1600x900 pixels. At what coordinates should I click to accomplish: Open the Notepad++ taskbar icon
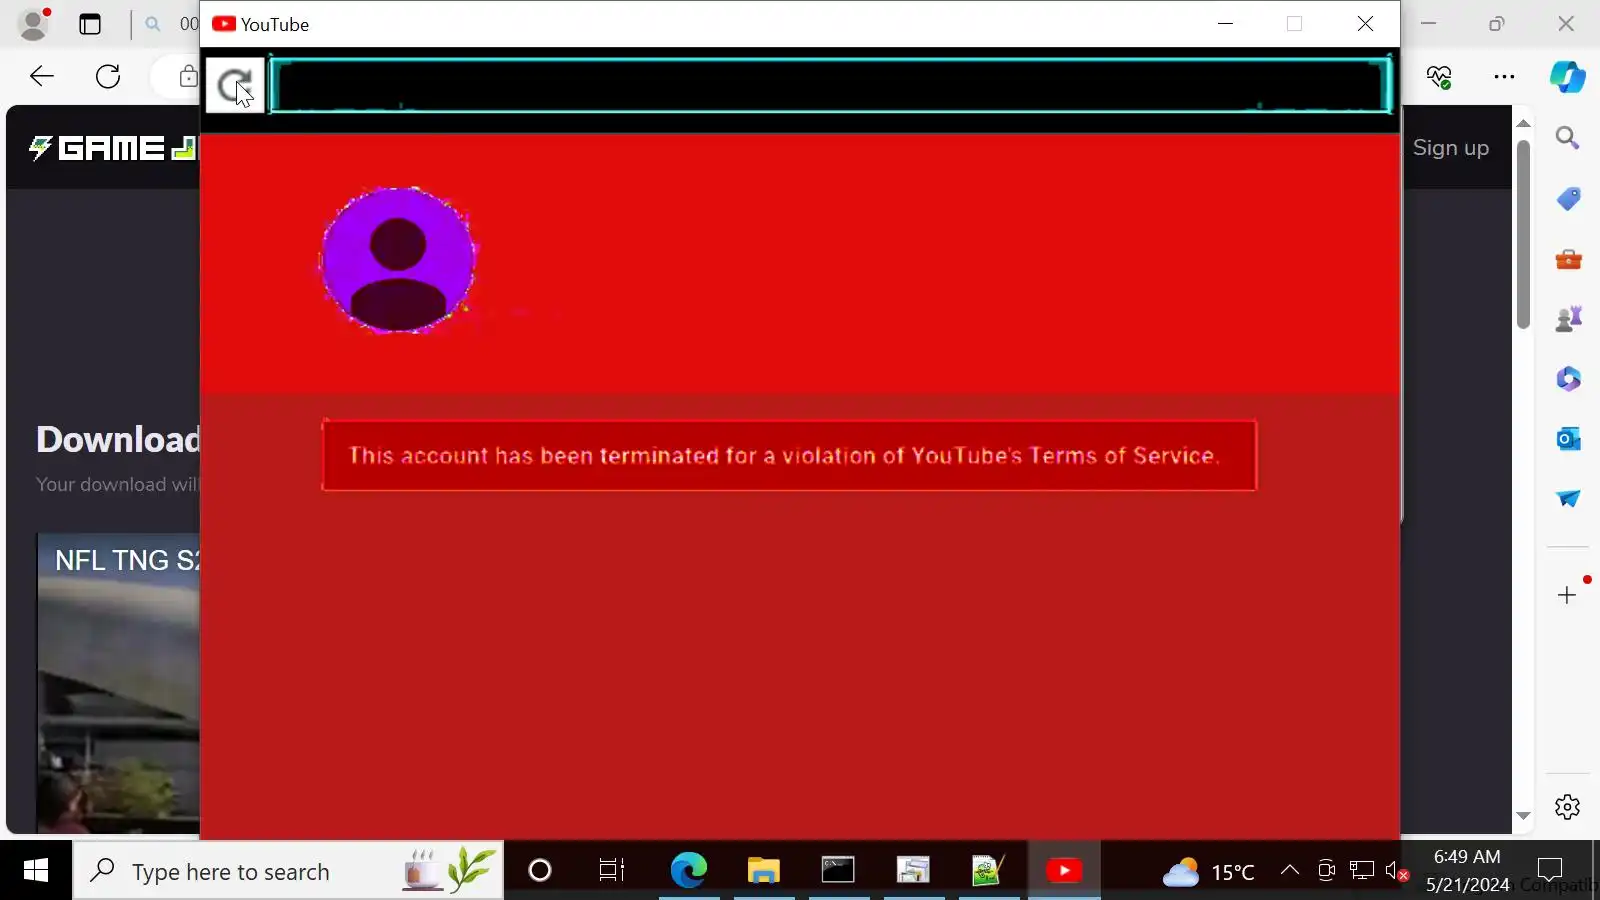tap(988, 871)
